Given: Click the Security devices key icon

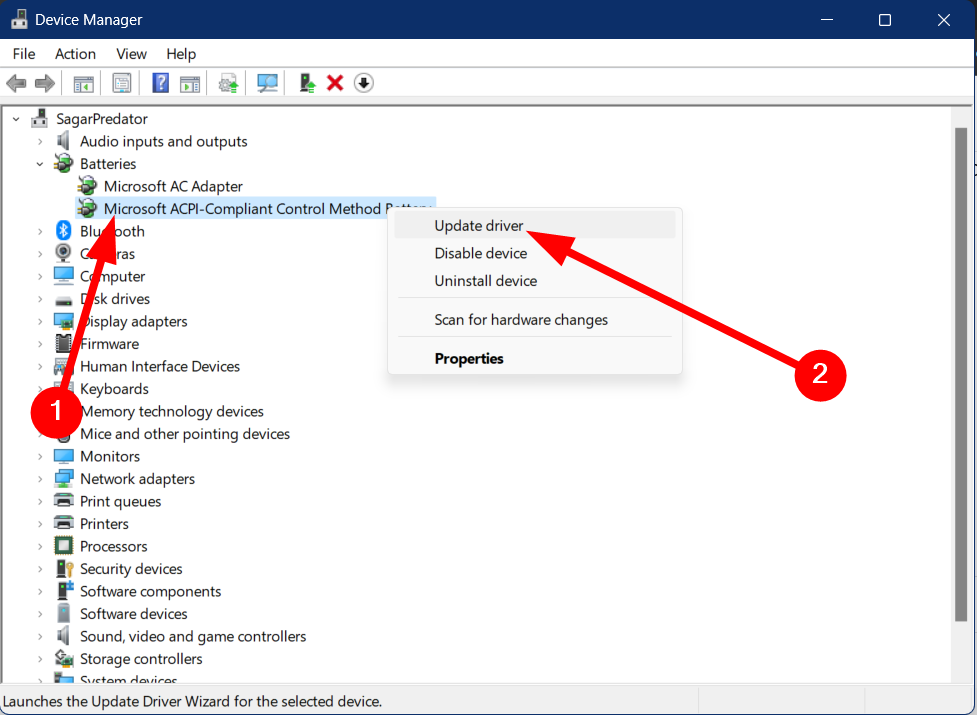Looking at the screenshot, I should click(x=65, y=569).
